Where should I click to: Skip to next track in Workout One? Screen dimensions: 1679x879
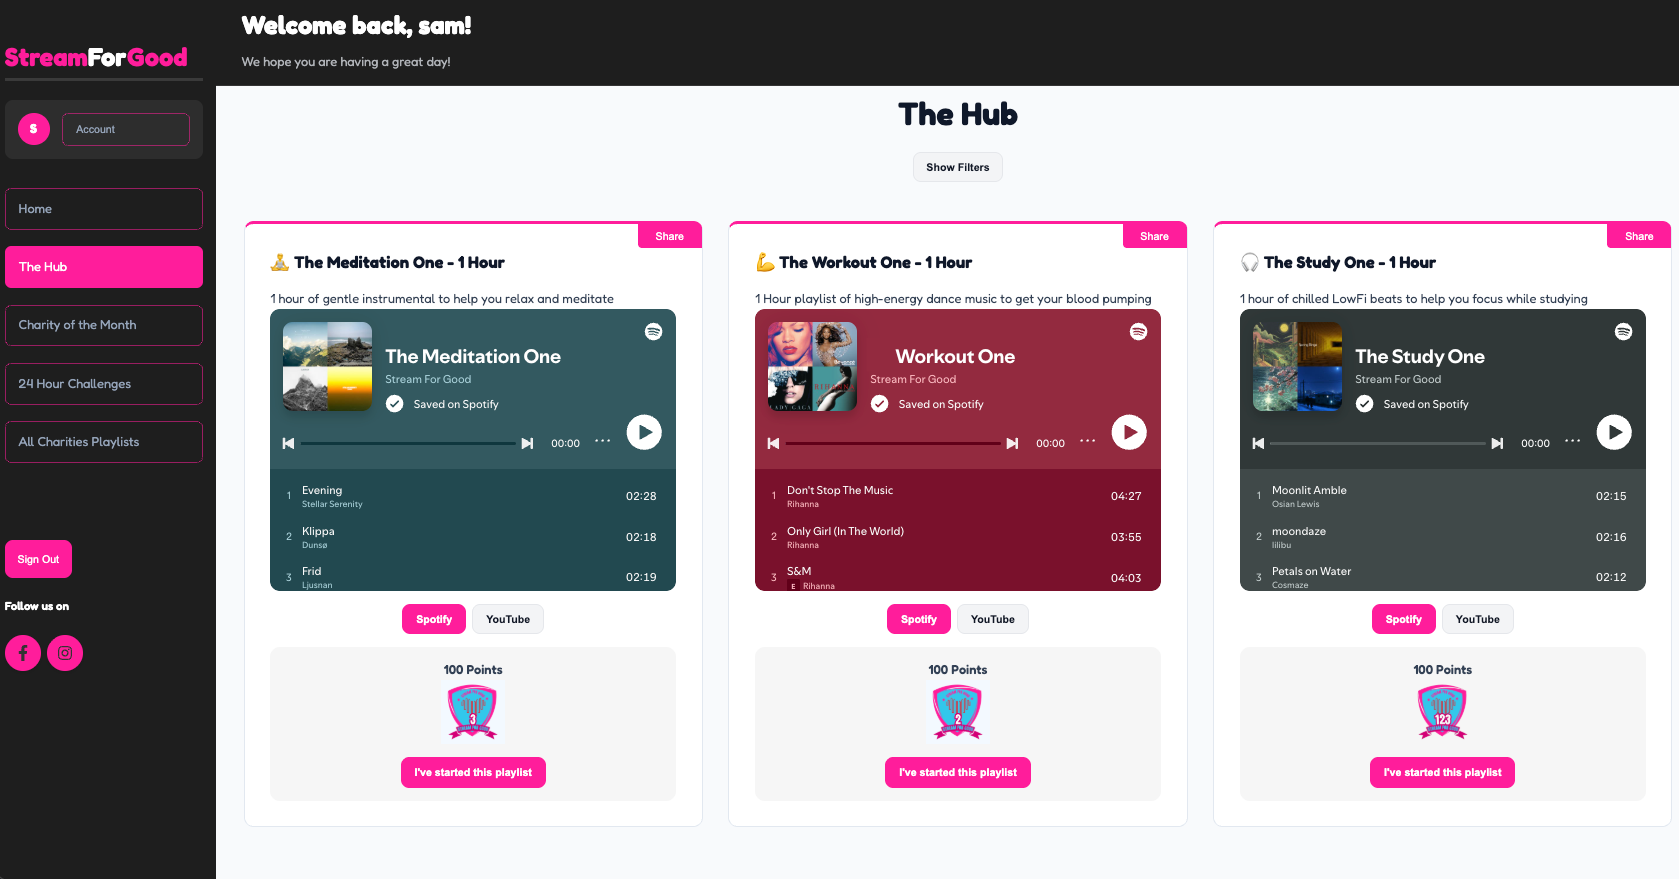[1012, 443]
